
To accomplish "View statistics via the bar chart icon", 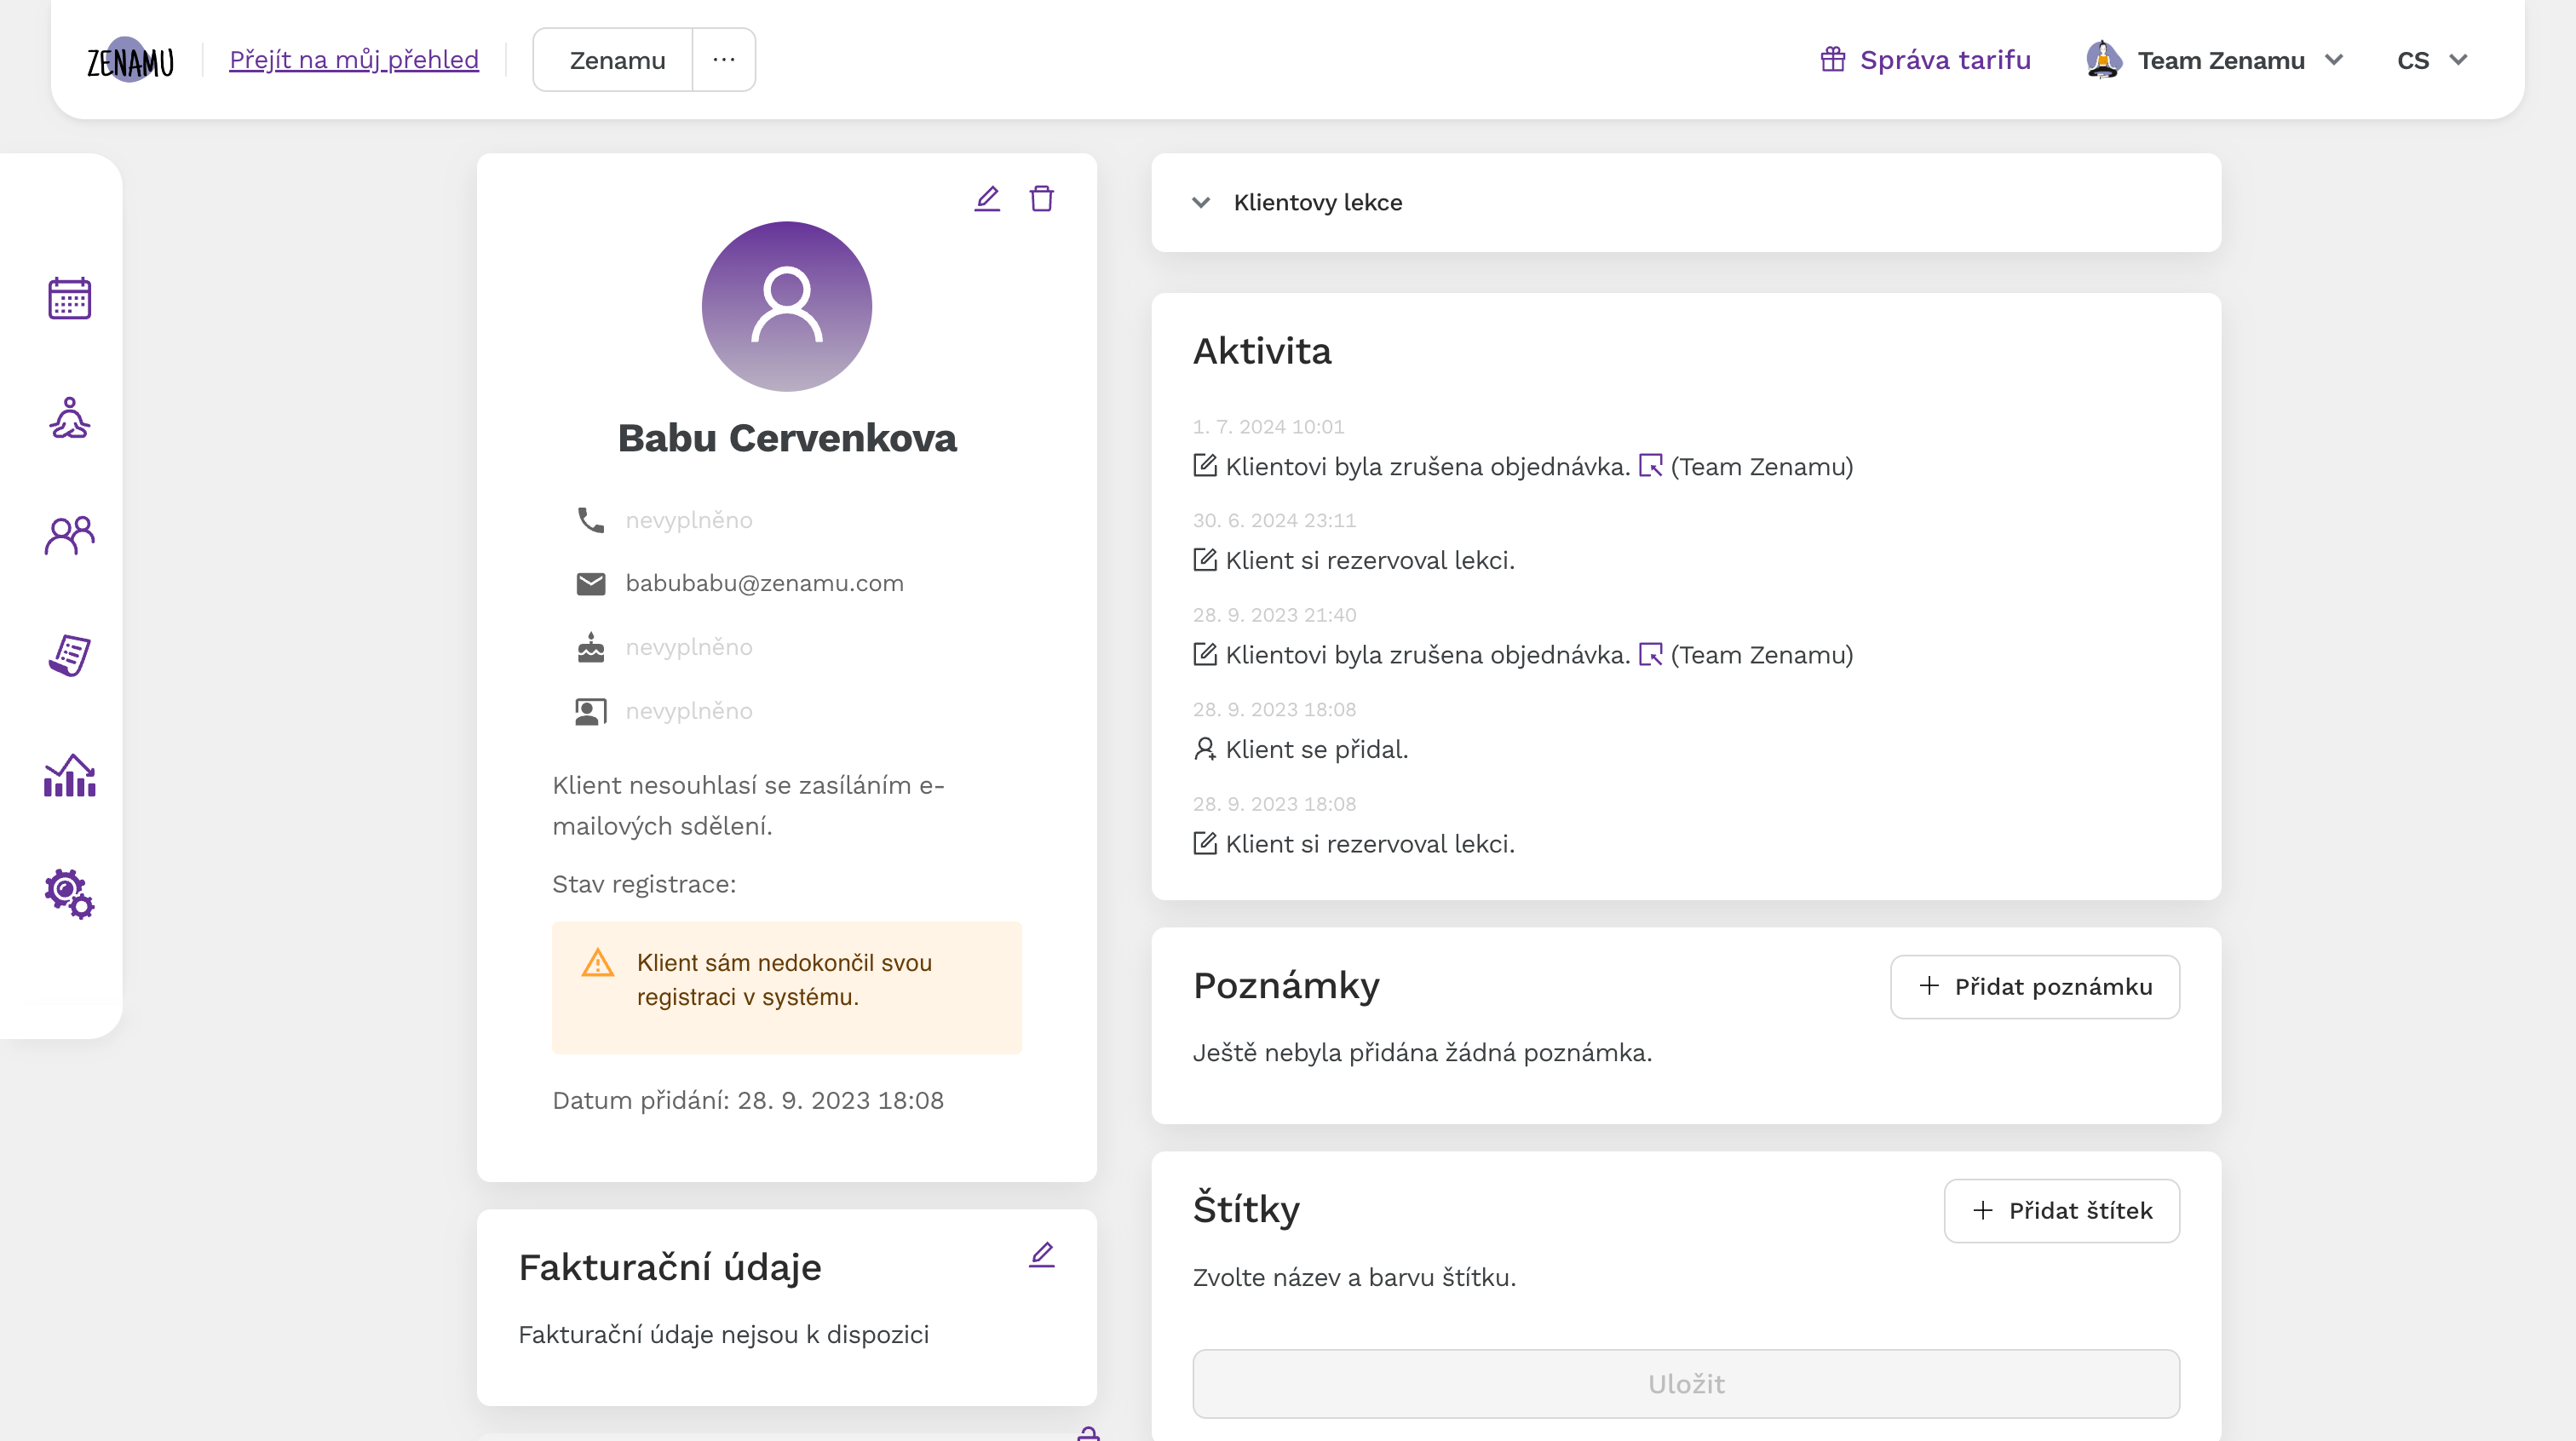I will tap(69, 775).
